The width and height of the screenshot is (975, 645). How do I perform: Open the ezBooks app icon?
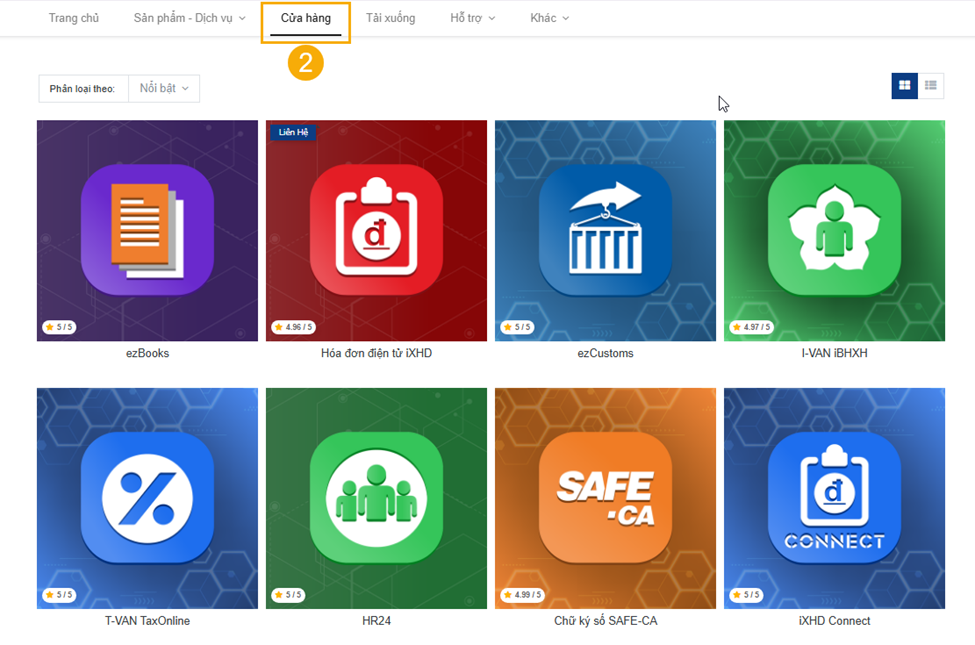pos(147,230)
